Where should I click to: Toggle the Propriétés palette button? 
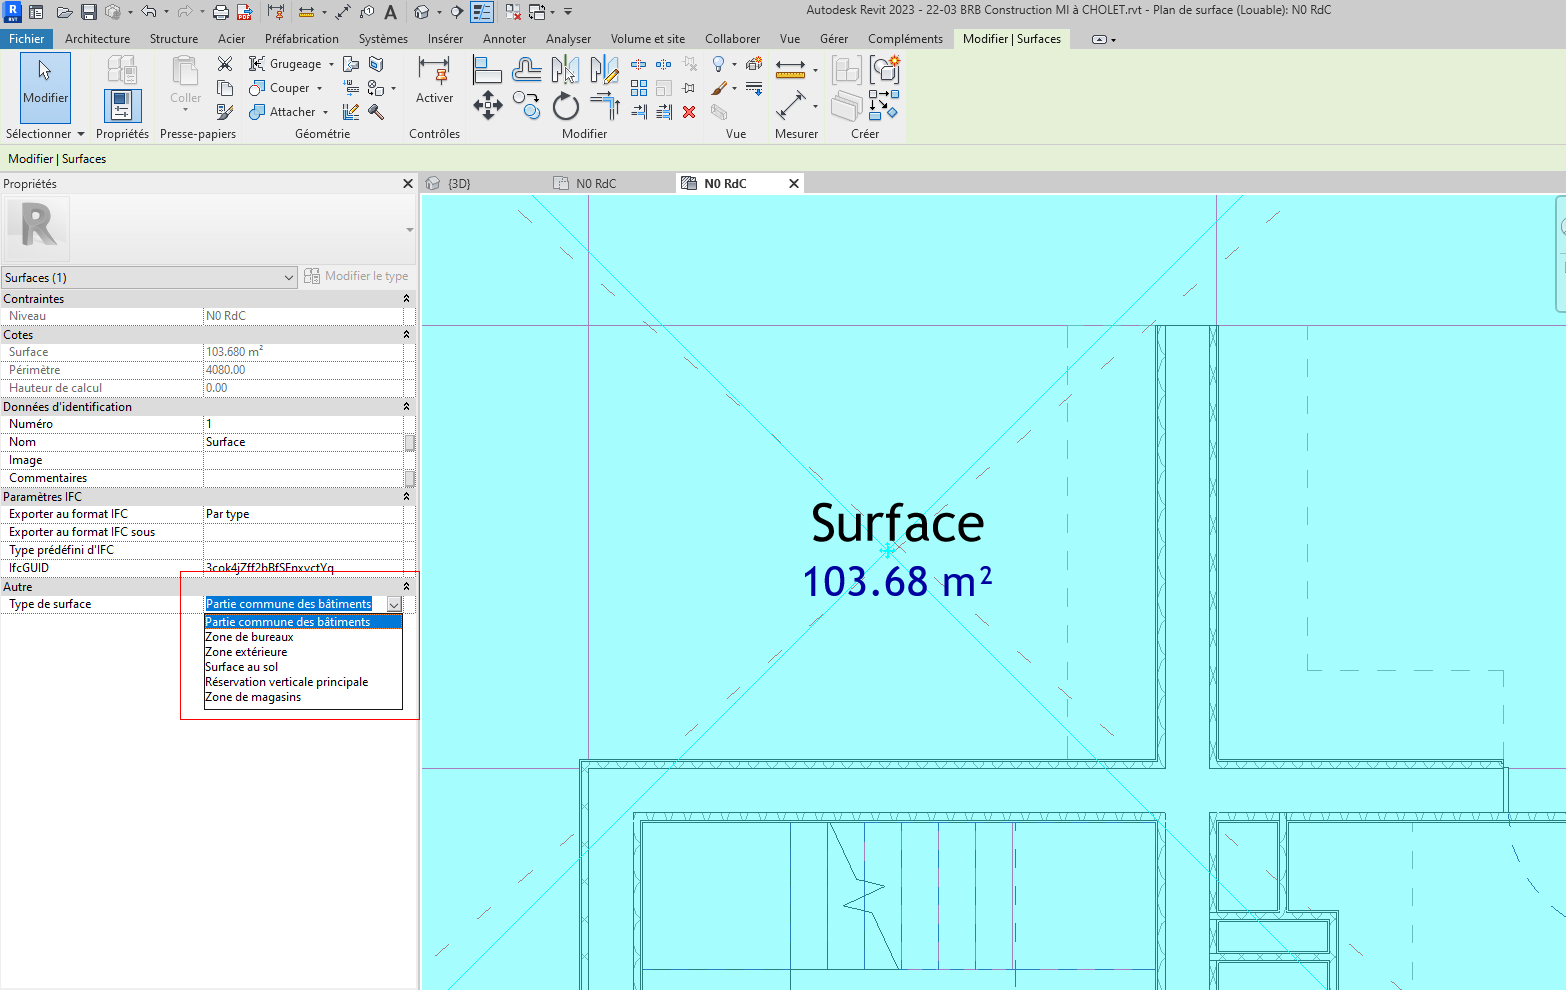tap(122, 105)
